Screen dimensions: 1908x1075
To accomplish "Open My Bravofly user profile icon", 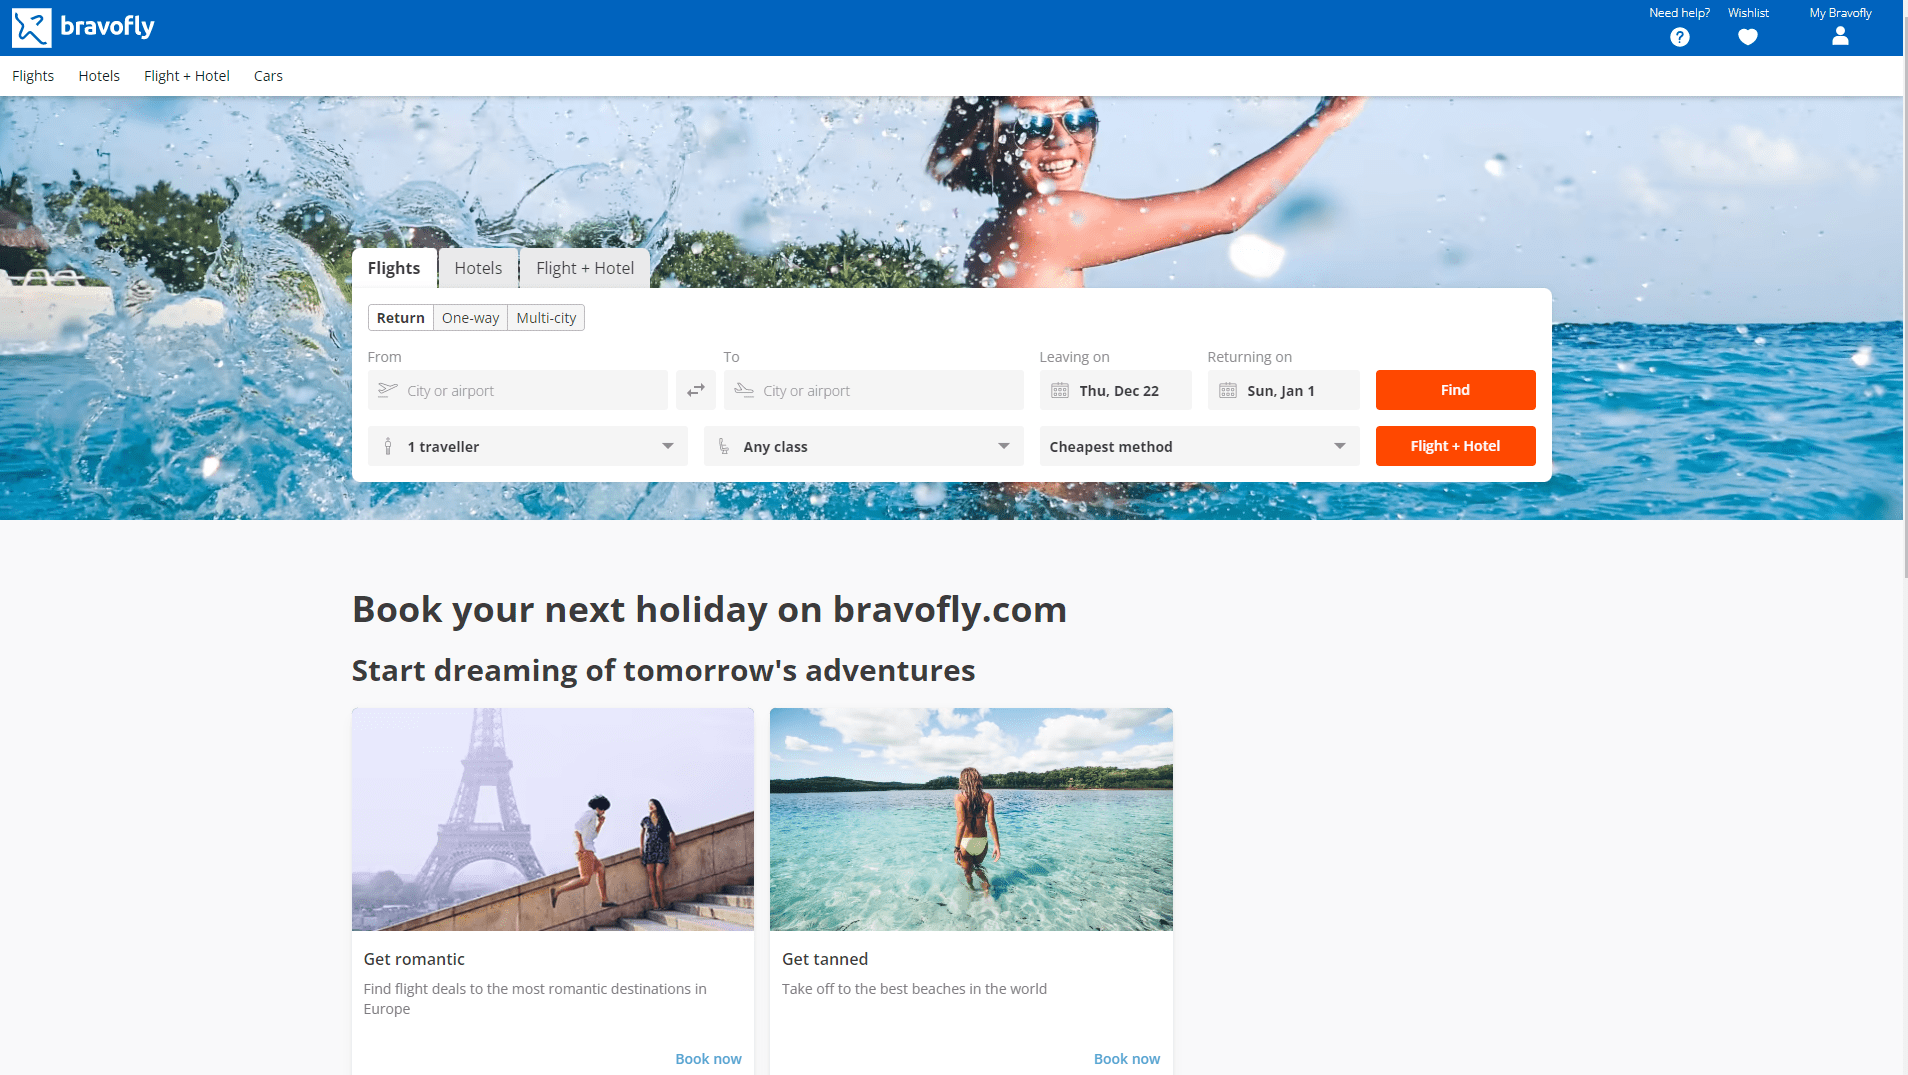I will tap(1839, 36).
